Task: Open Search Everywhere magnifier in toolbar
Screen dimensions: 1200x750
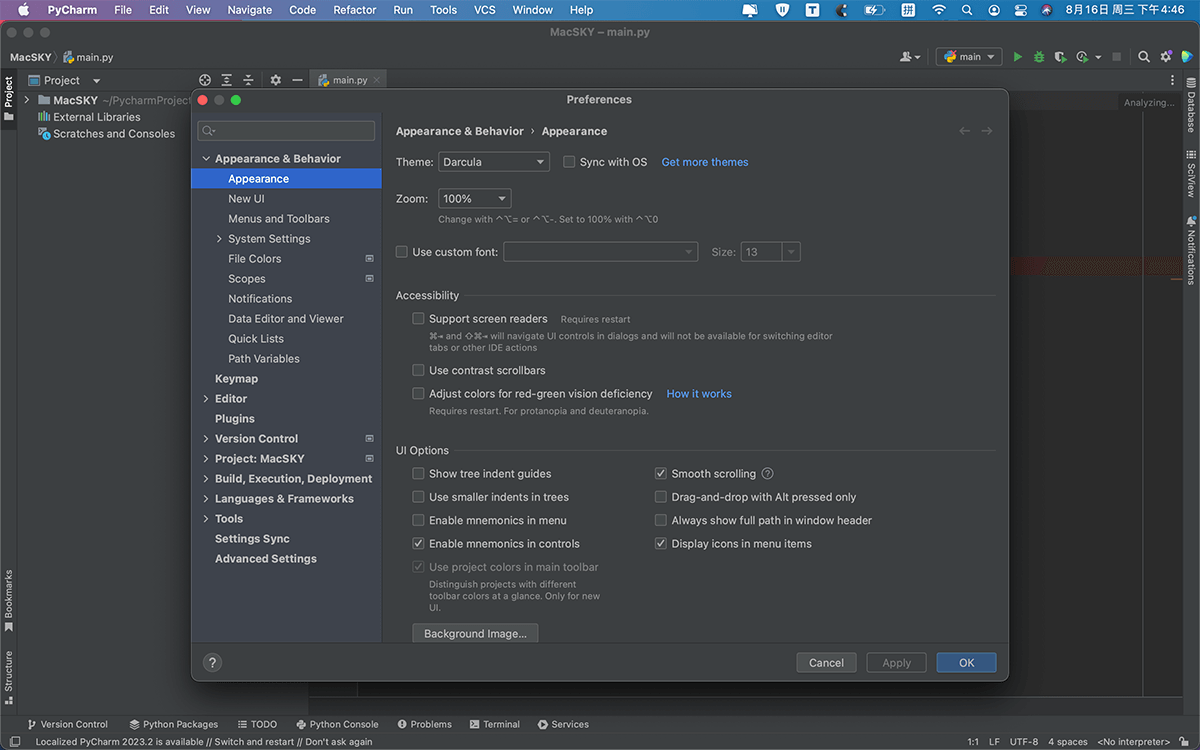Action: pyautogui.click(x=1144, y=57)
